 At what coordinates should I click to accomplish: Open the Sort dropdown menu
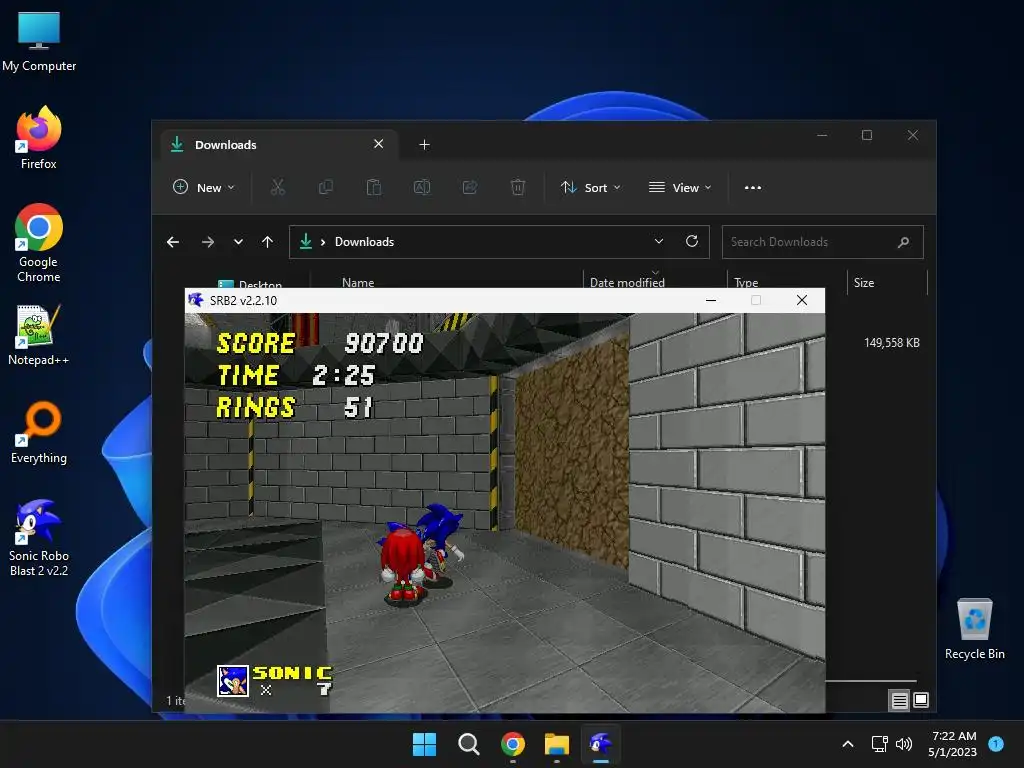tap(590, 187)
